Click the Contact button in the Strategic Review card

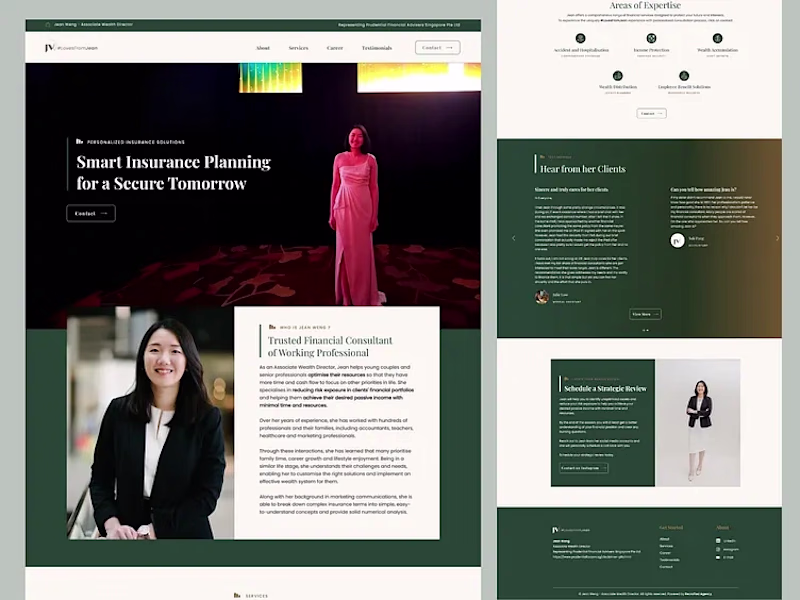click(584, 468)
